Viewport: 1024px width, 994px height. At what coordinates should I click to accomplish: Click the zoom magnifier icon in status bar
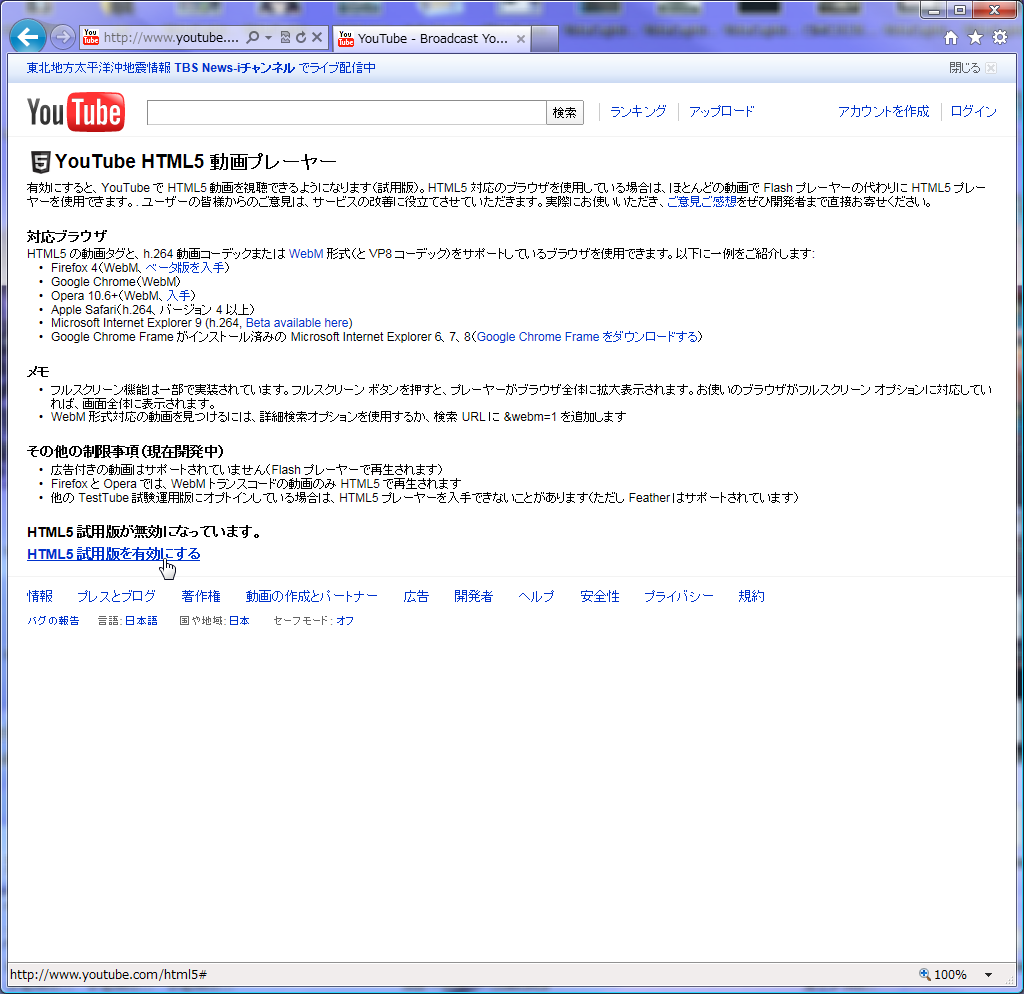pos(925,974)
